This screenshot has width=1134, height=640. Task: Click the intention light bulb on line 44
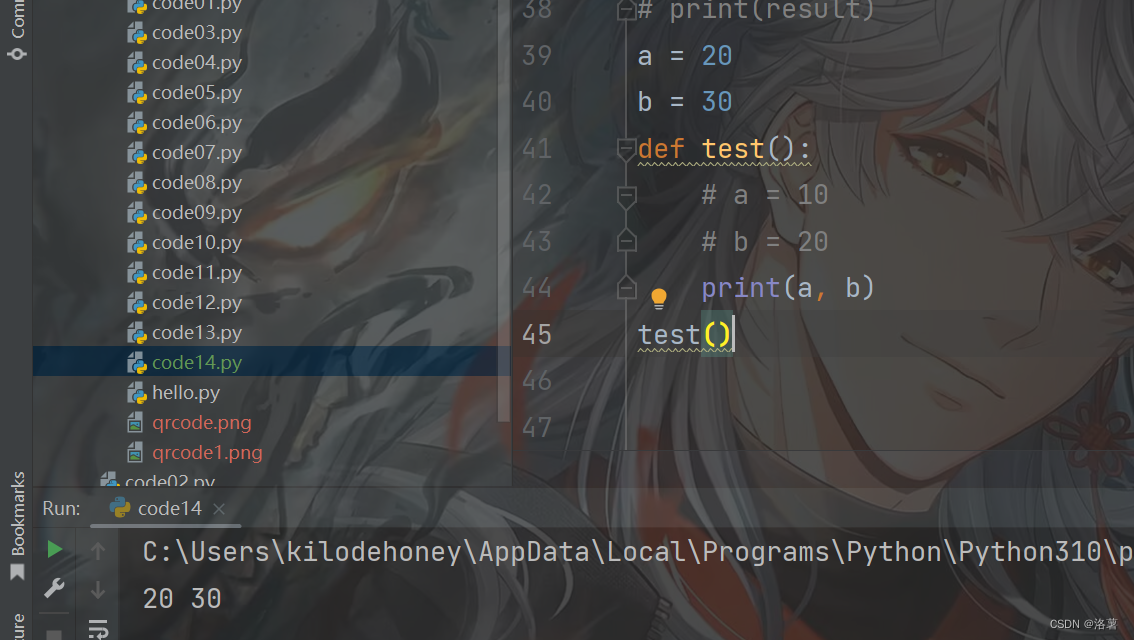click(659, 298)
